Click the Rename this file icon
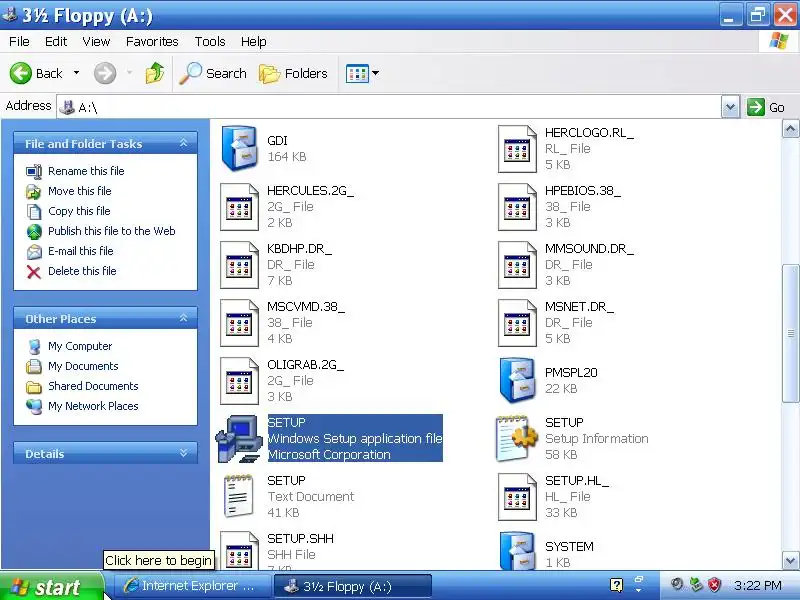Viewport: 800px width, 600px height. coord(34,171)
